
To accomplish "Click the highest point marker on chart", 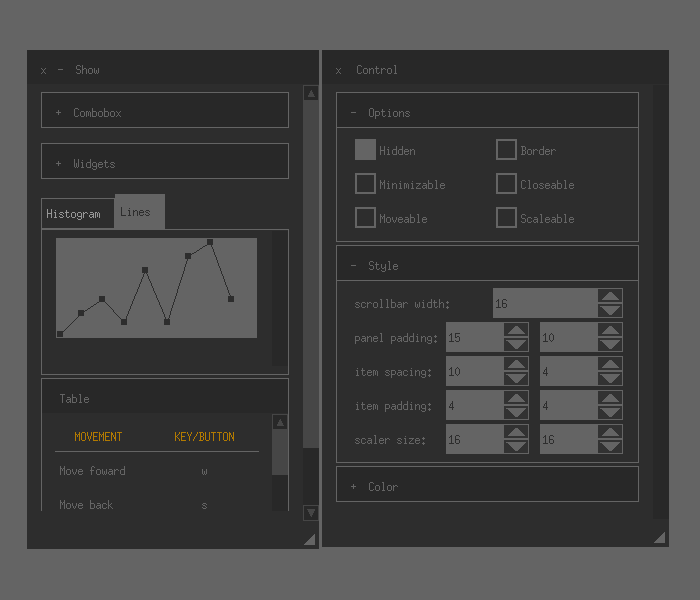I will (x=210, y=242).
